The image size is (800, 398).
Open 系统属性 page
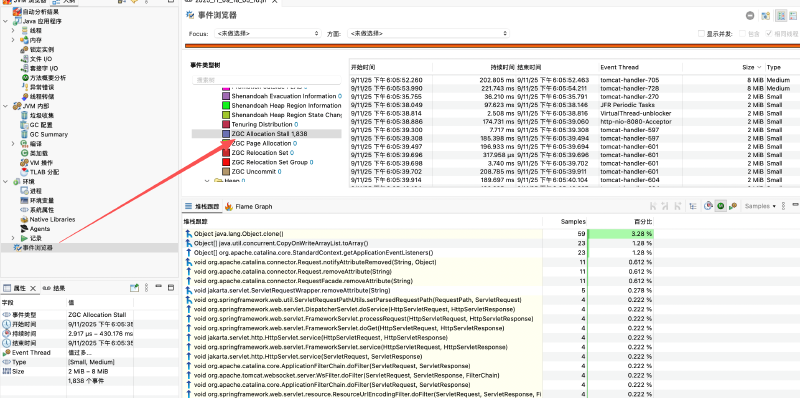42,210
